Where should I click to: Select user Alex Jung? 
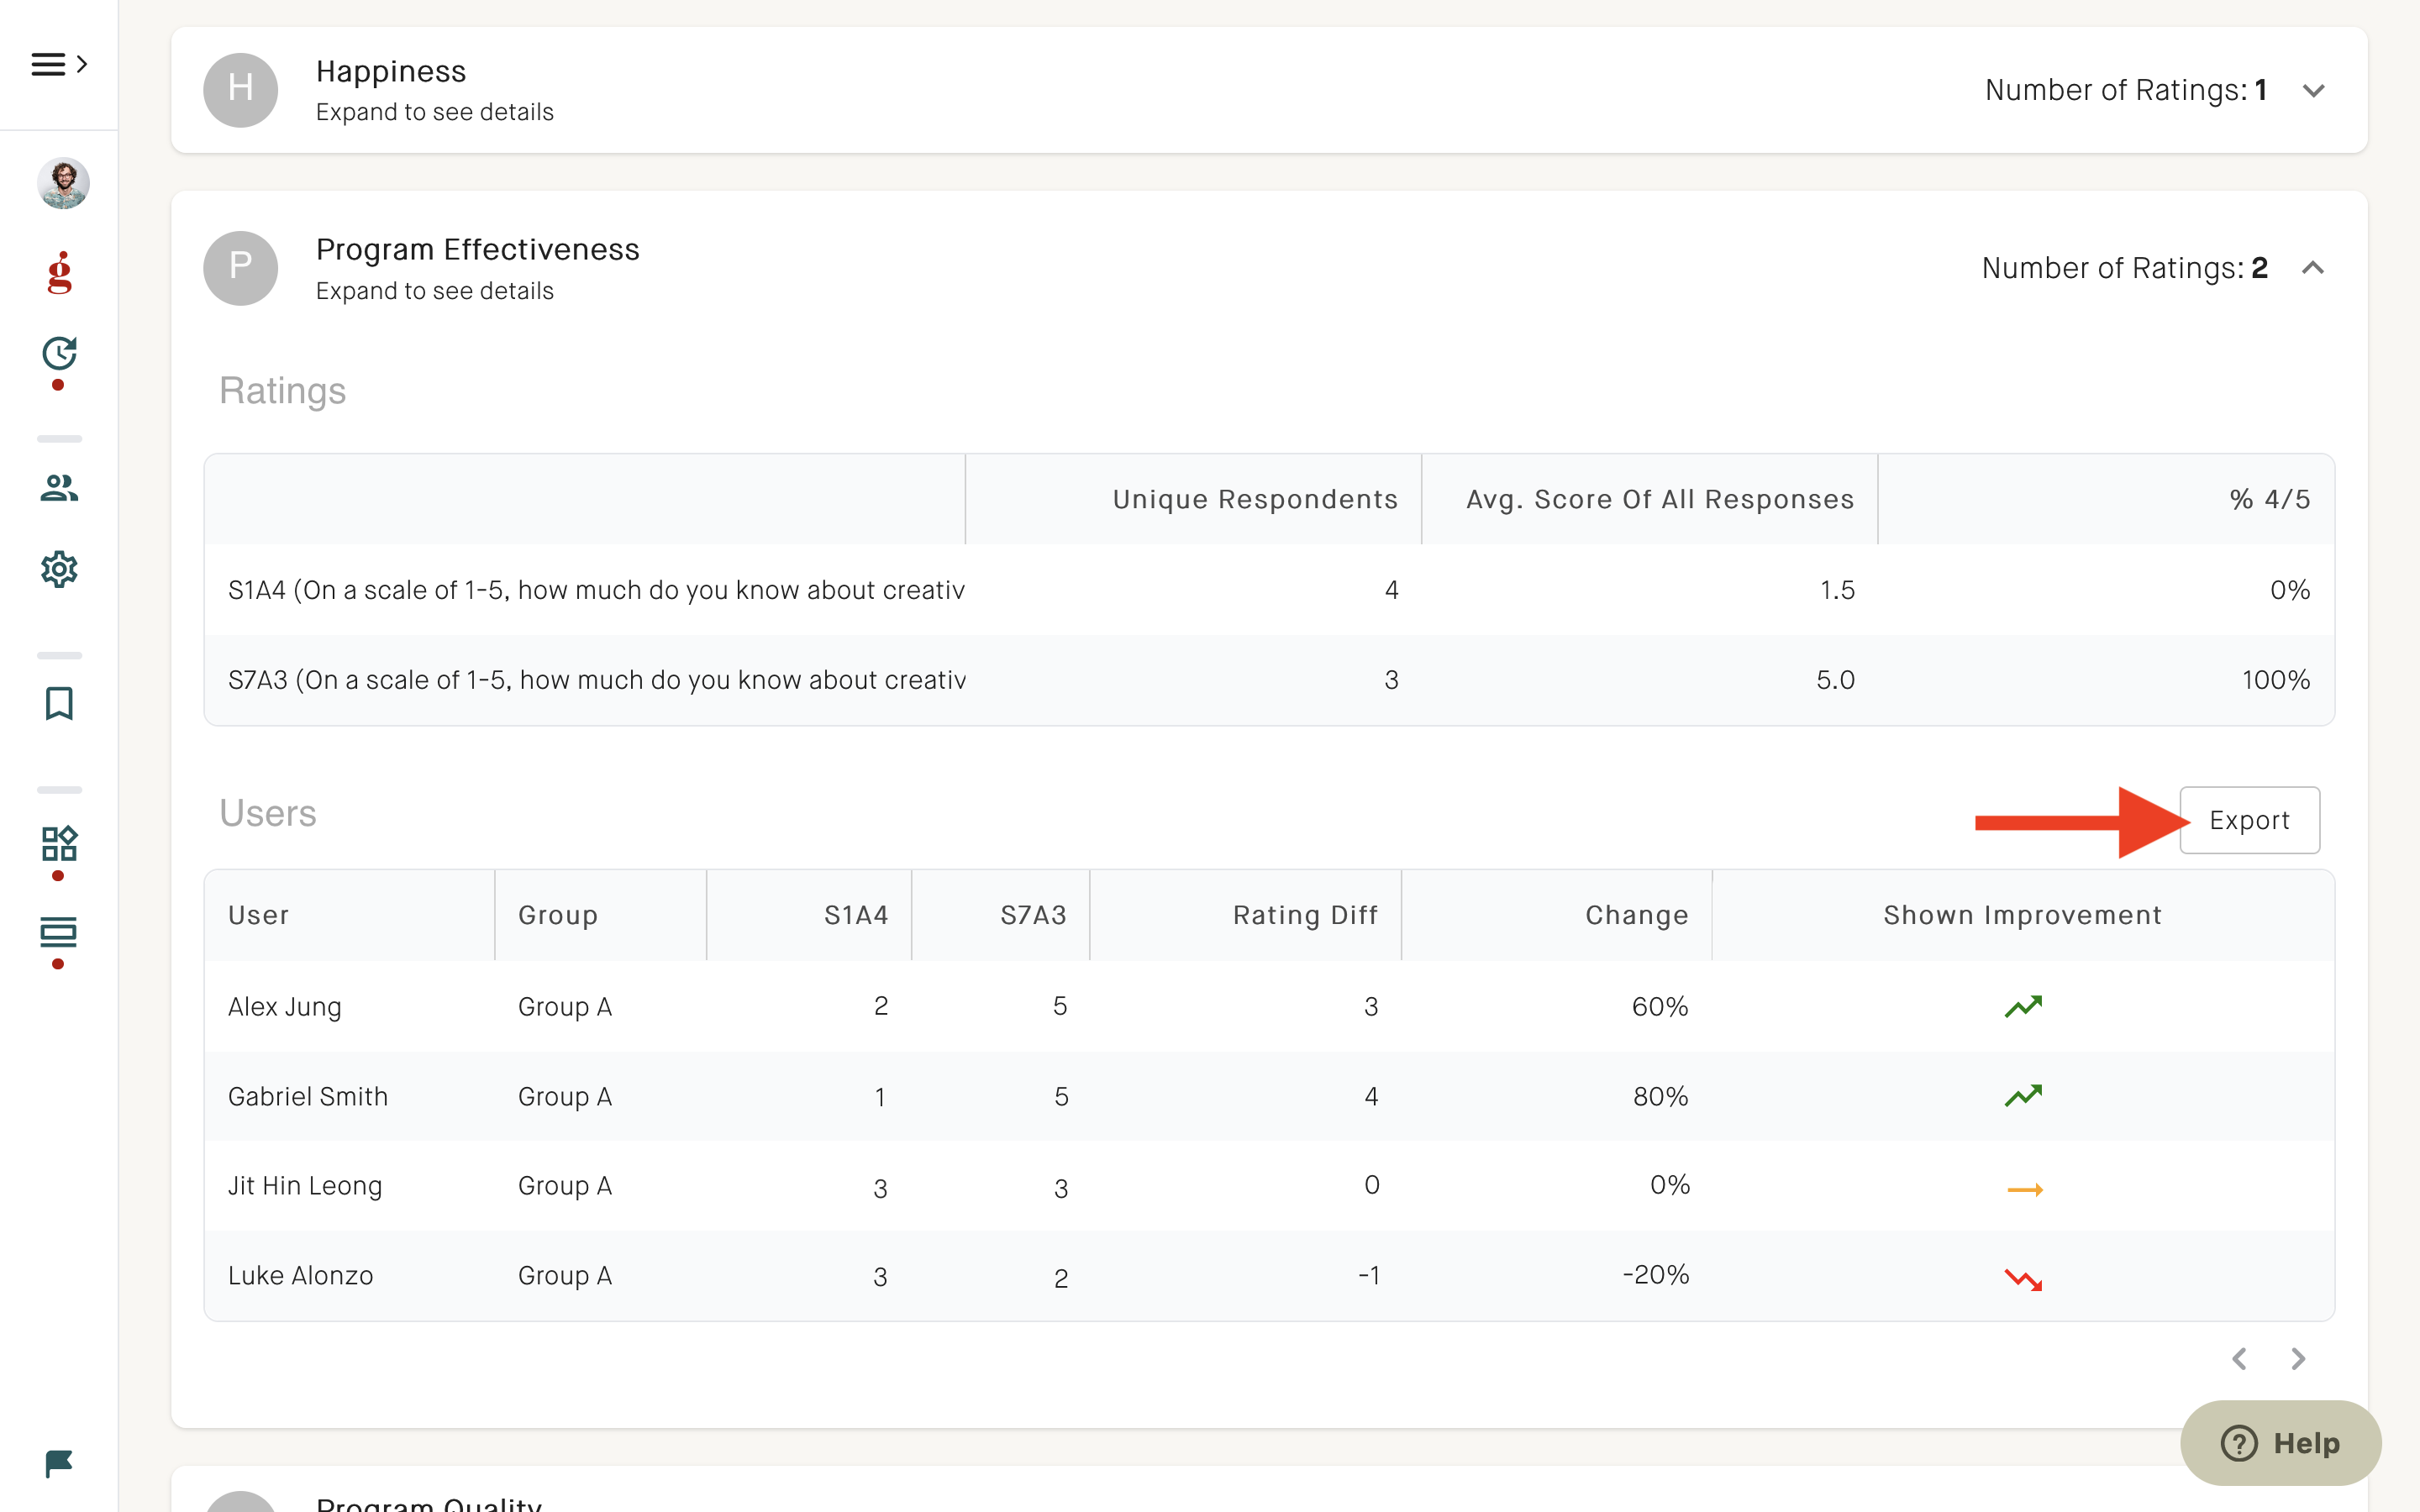point(285,1006)
